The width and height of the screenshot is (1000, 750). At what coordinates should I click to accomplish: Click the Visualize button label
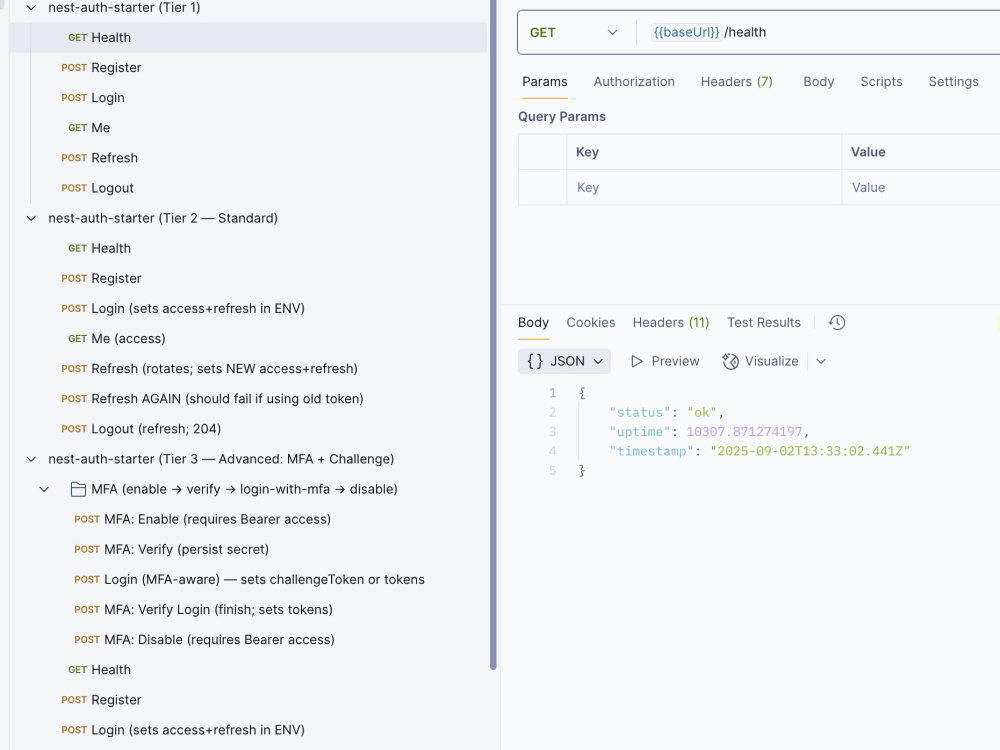click(x=772, y=362)
